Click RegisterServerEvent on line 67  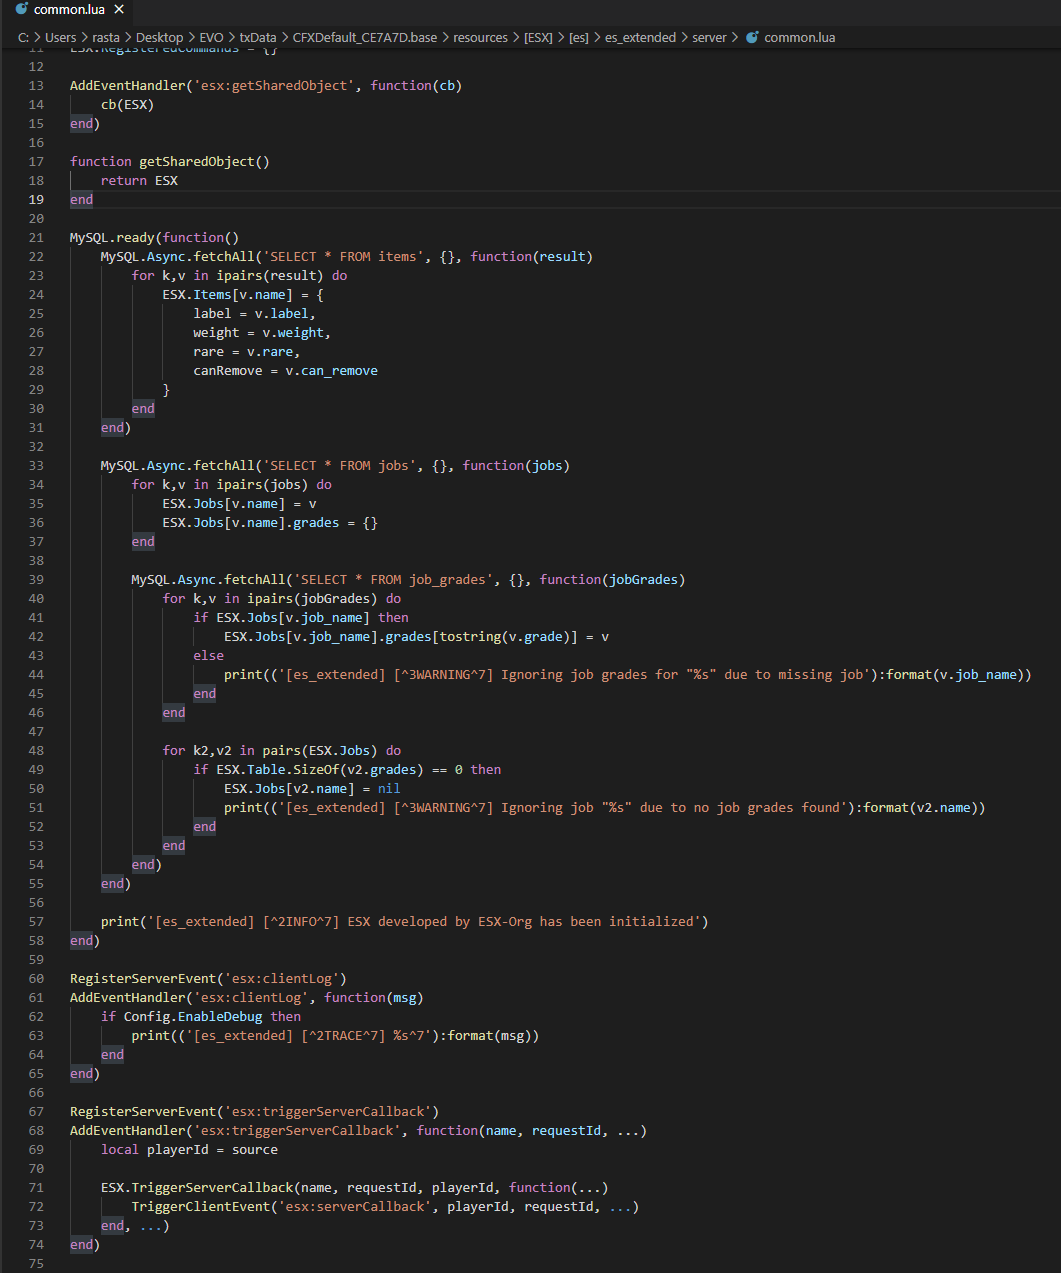(143, 1112)
